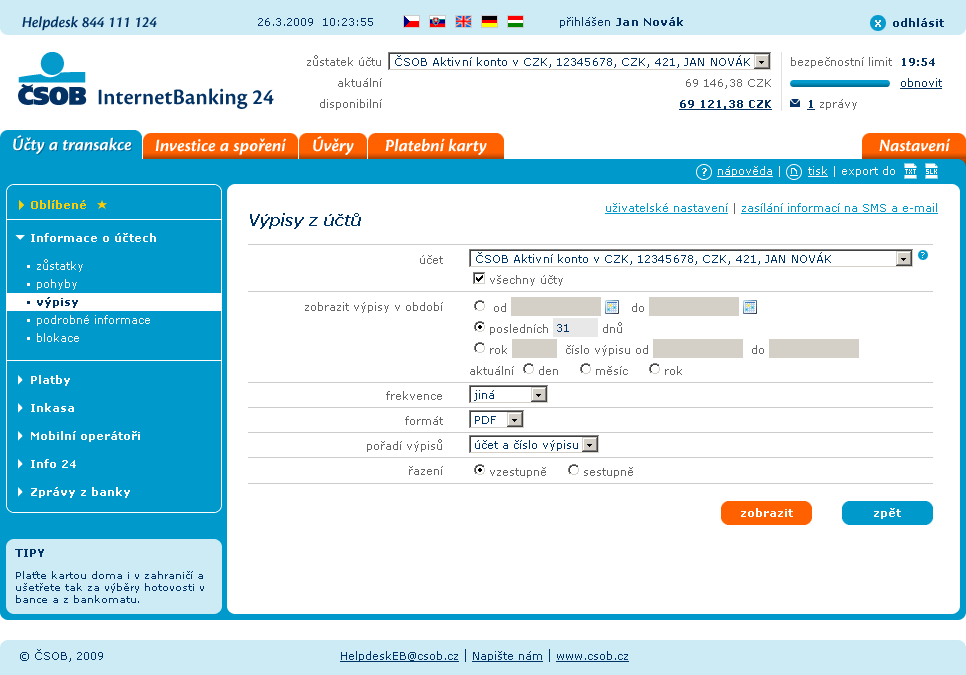966x675 pixels.
Task: Click the help question mark icon in the toolbar
Action: point(704,172)
